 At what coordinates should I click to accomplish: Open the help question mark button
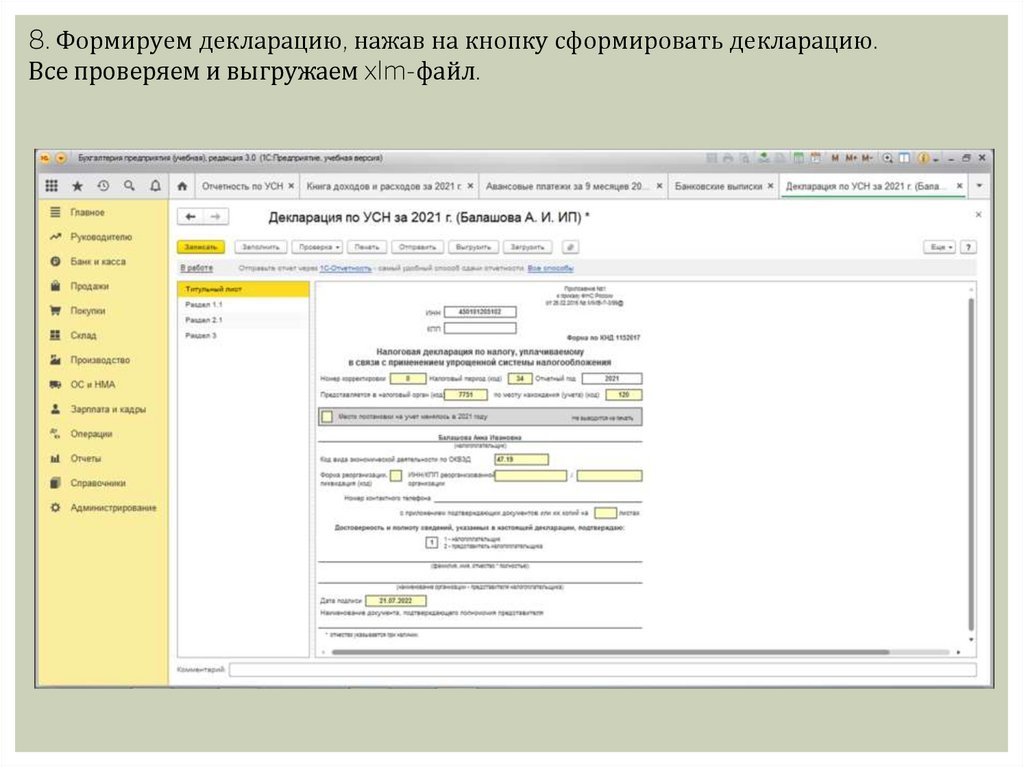968,246
